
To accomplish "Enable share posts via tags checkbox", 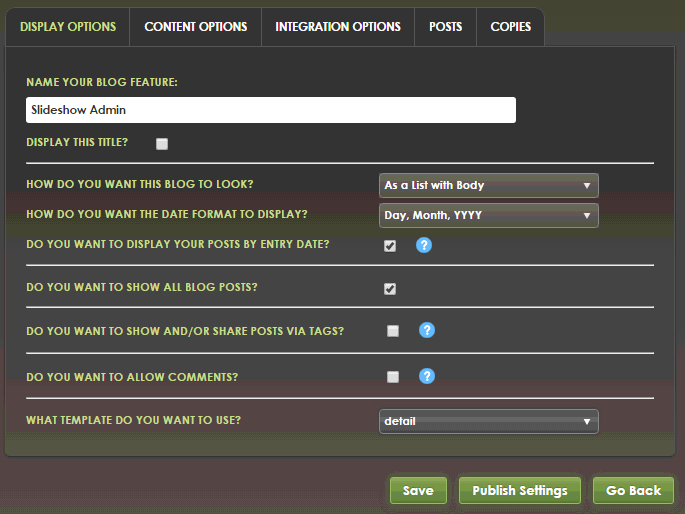I will tap(393, 331).
